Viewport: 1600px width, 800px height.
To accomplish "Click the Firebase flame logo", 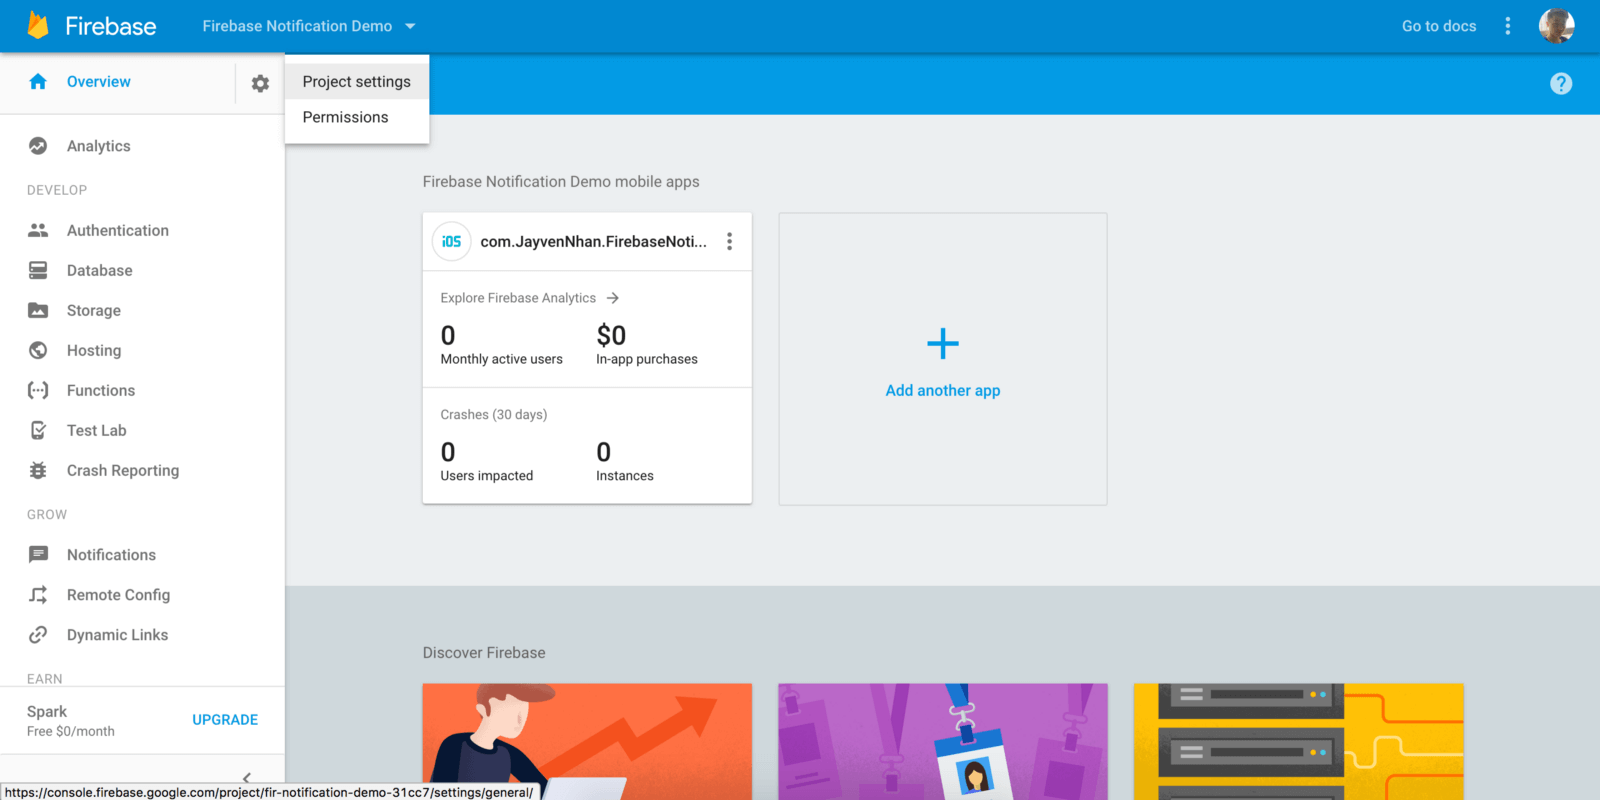I will [x=38, y=26].
